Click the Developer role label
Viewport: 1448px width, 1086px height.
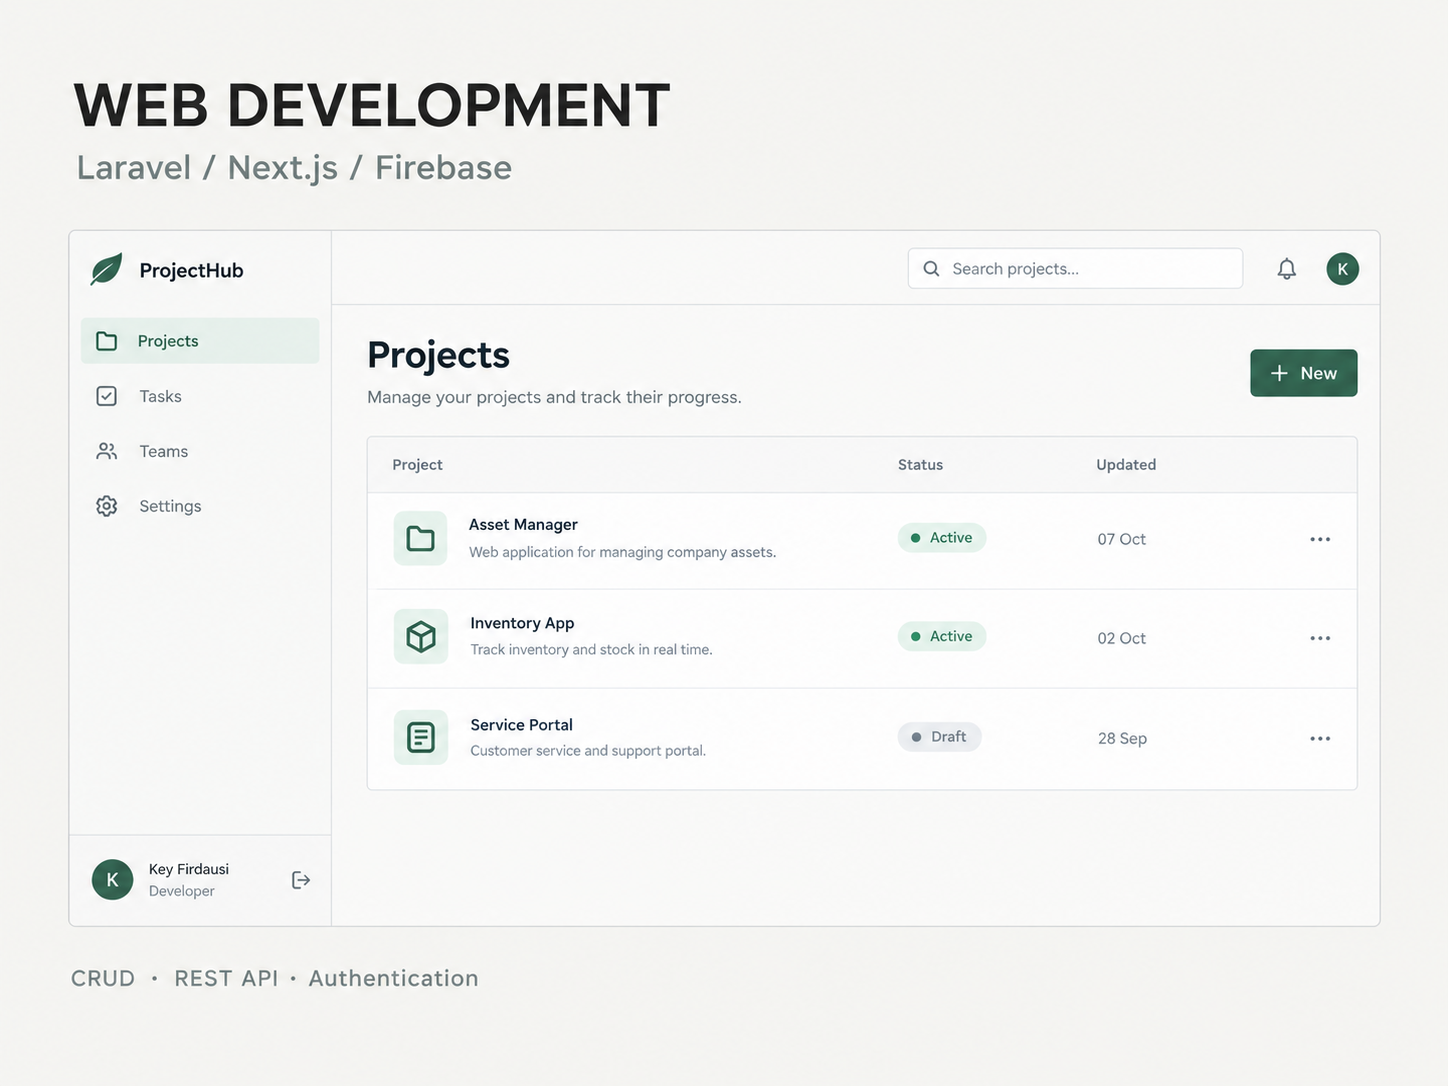[x=181, y=891]
